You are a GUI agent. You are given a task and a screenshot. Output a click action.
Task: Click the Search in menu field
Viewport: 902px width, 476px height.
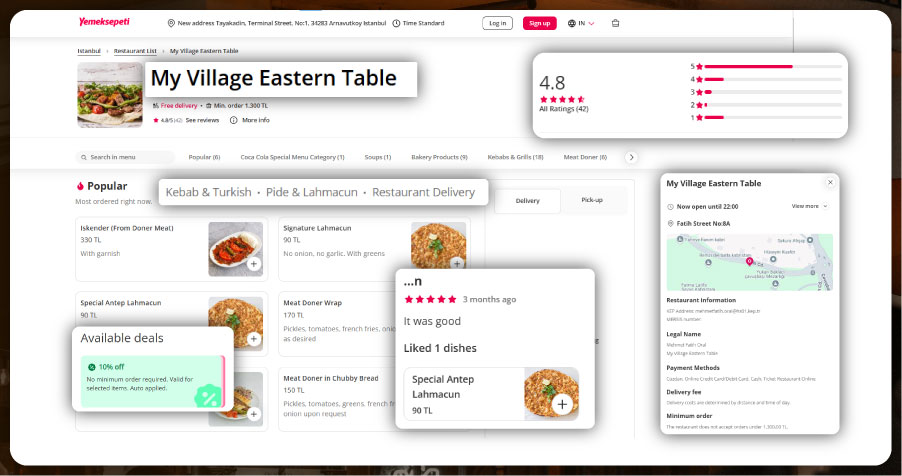tap(125, 157)
